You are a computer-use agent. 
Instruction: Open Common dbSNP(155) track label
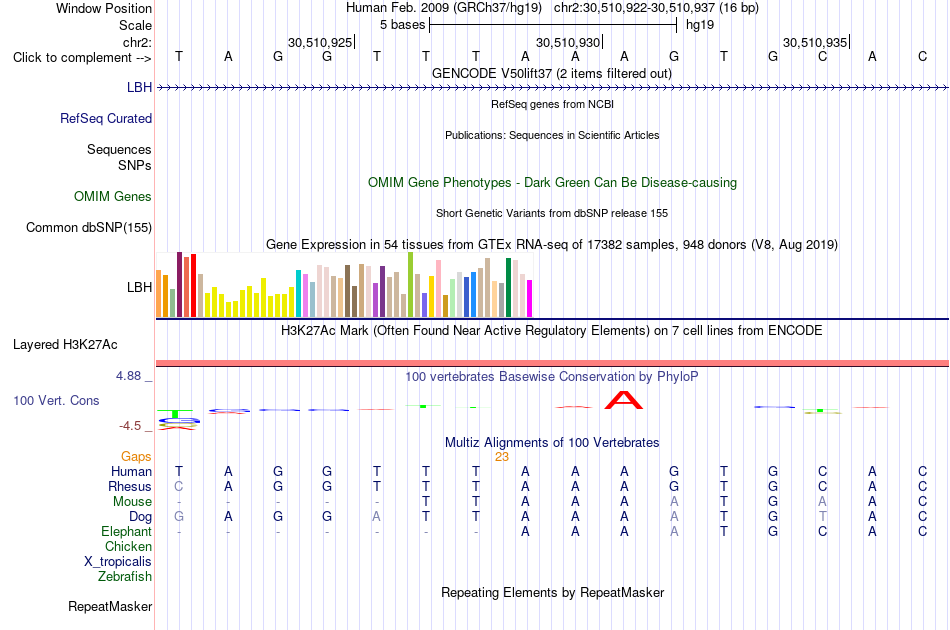tap(89, 227)
